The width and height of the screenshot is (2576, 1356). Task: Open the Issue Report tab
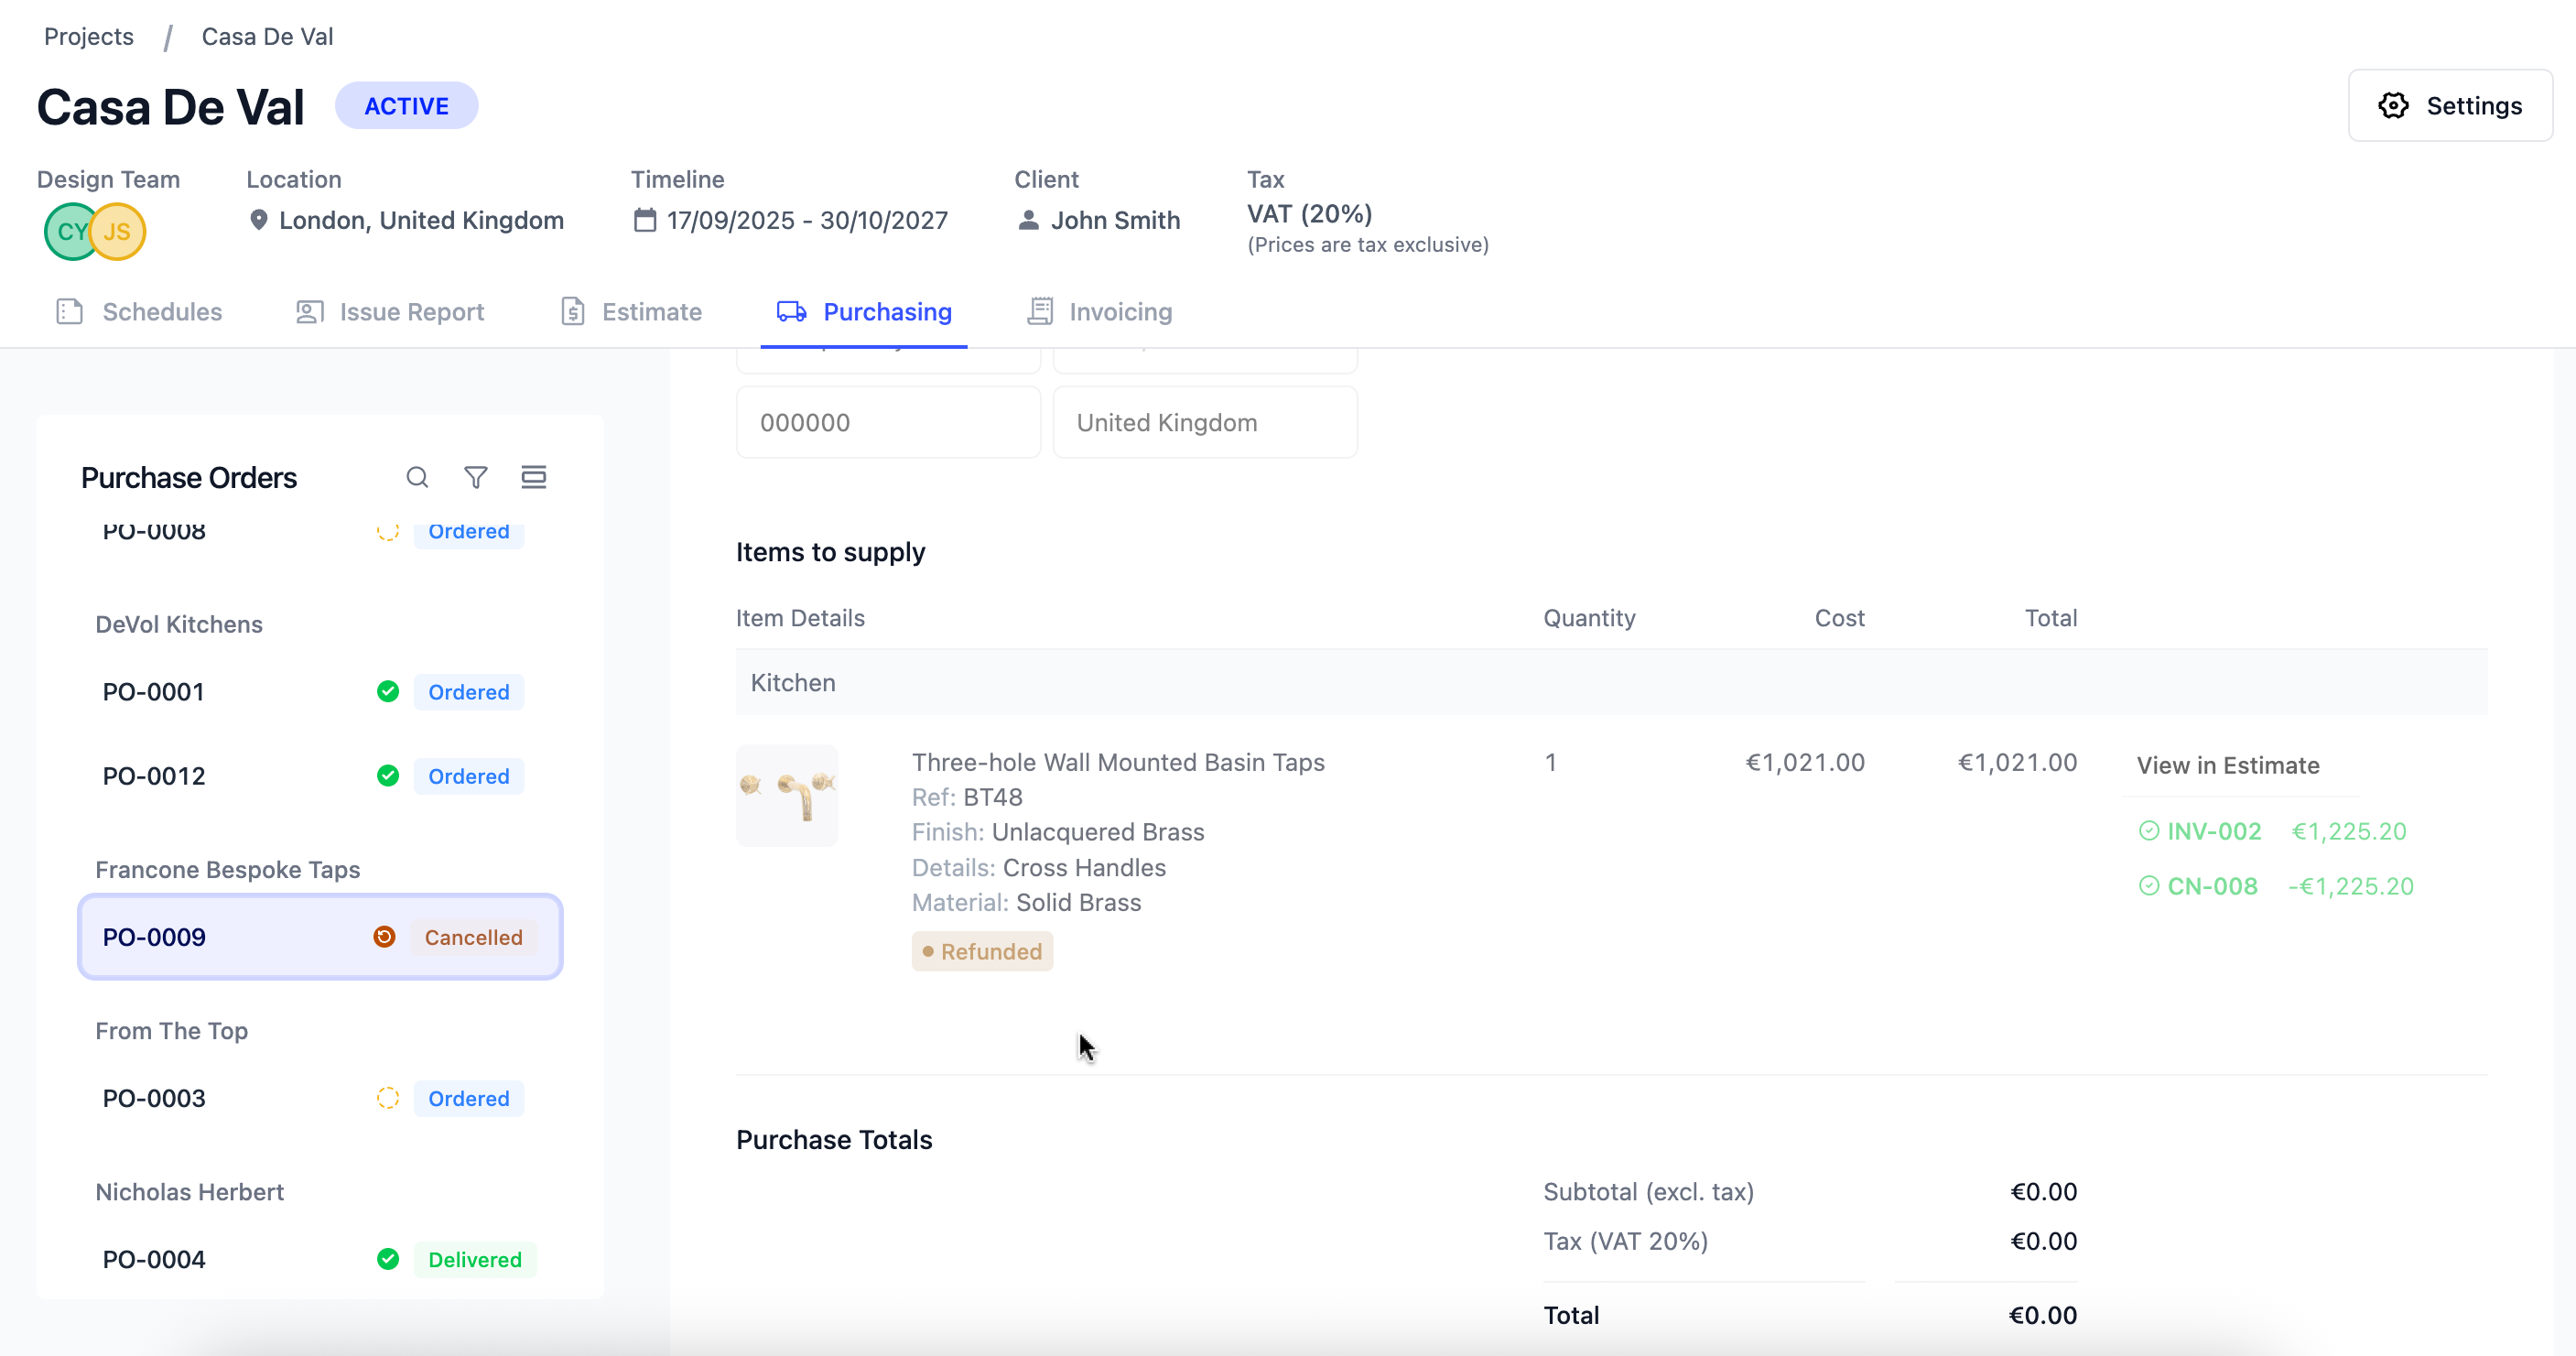click(390, 312)
